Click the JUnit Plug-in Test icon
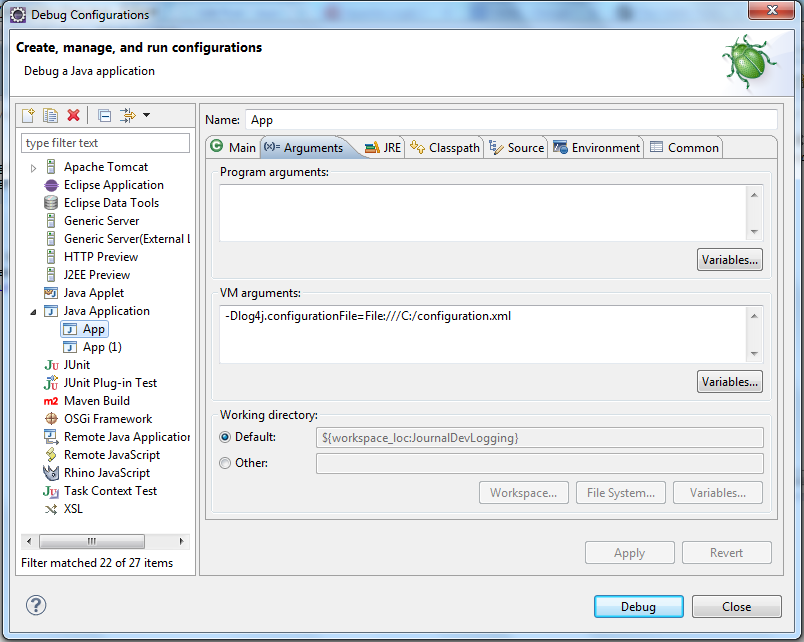The height and width of the screenshot is (642, 804). tap(51, 383)
